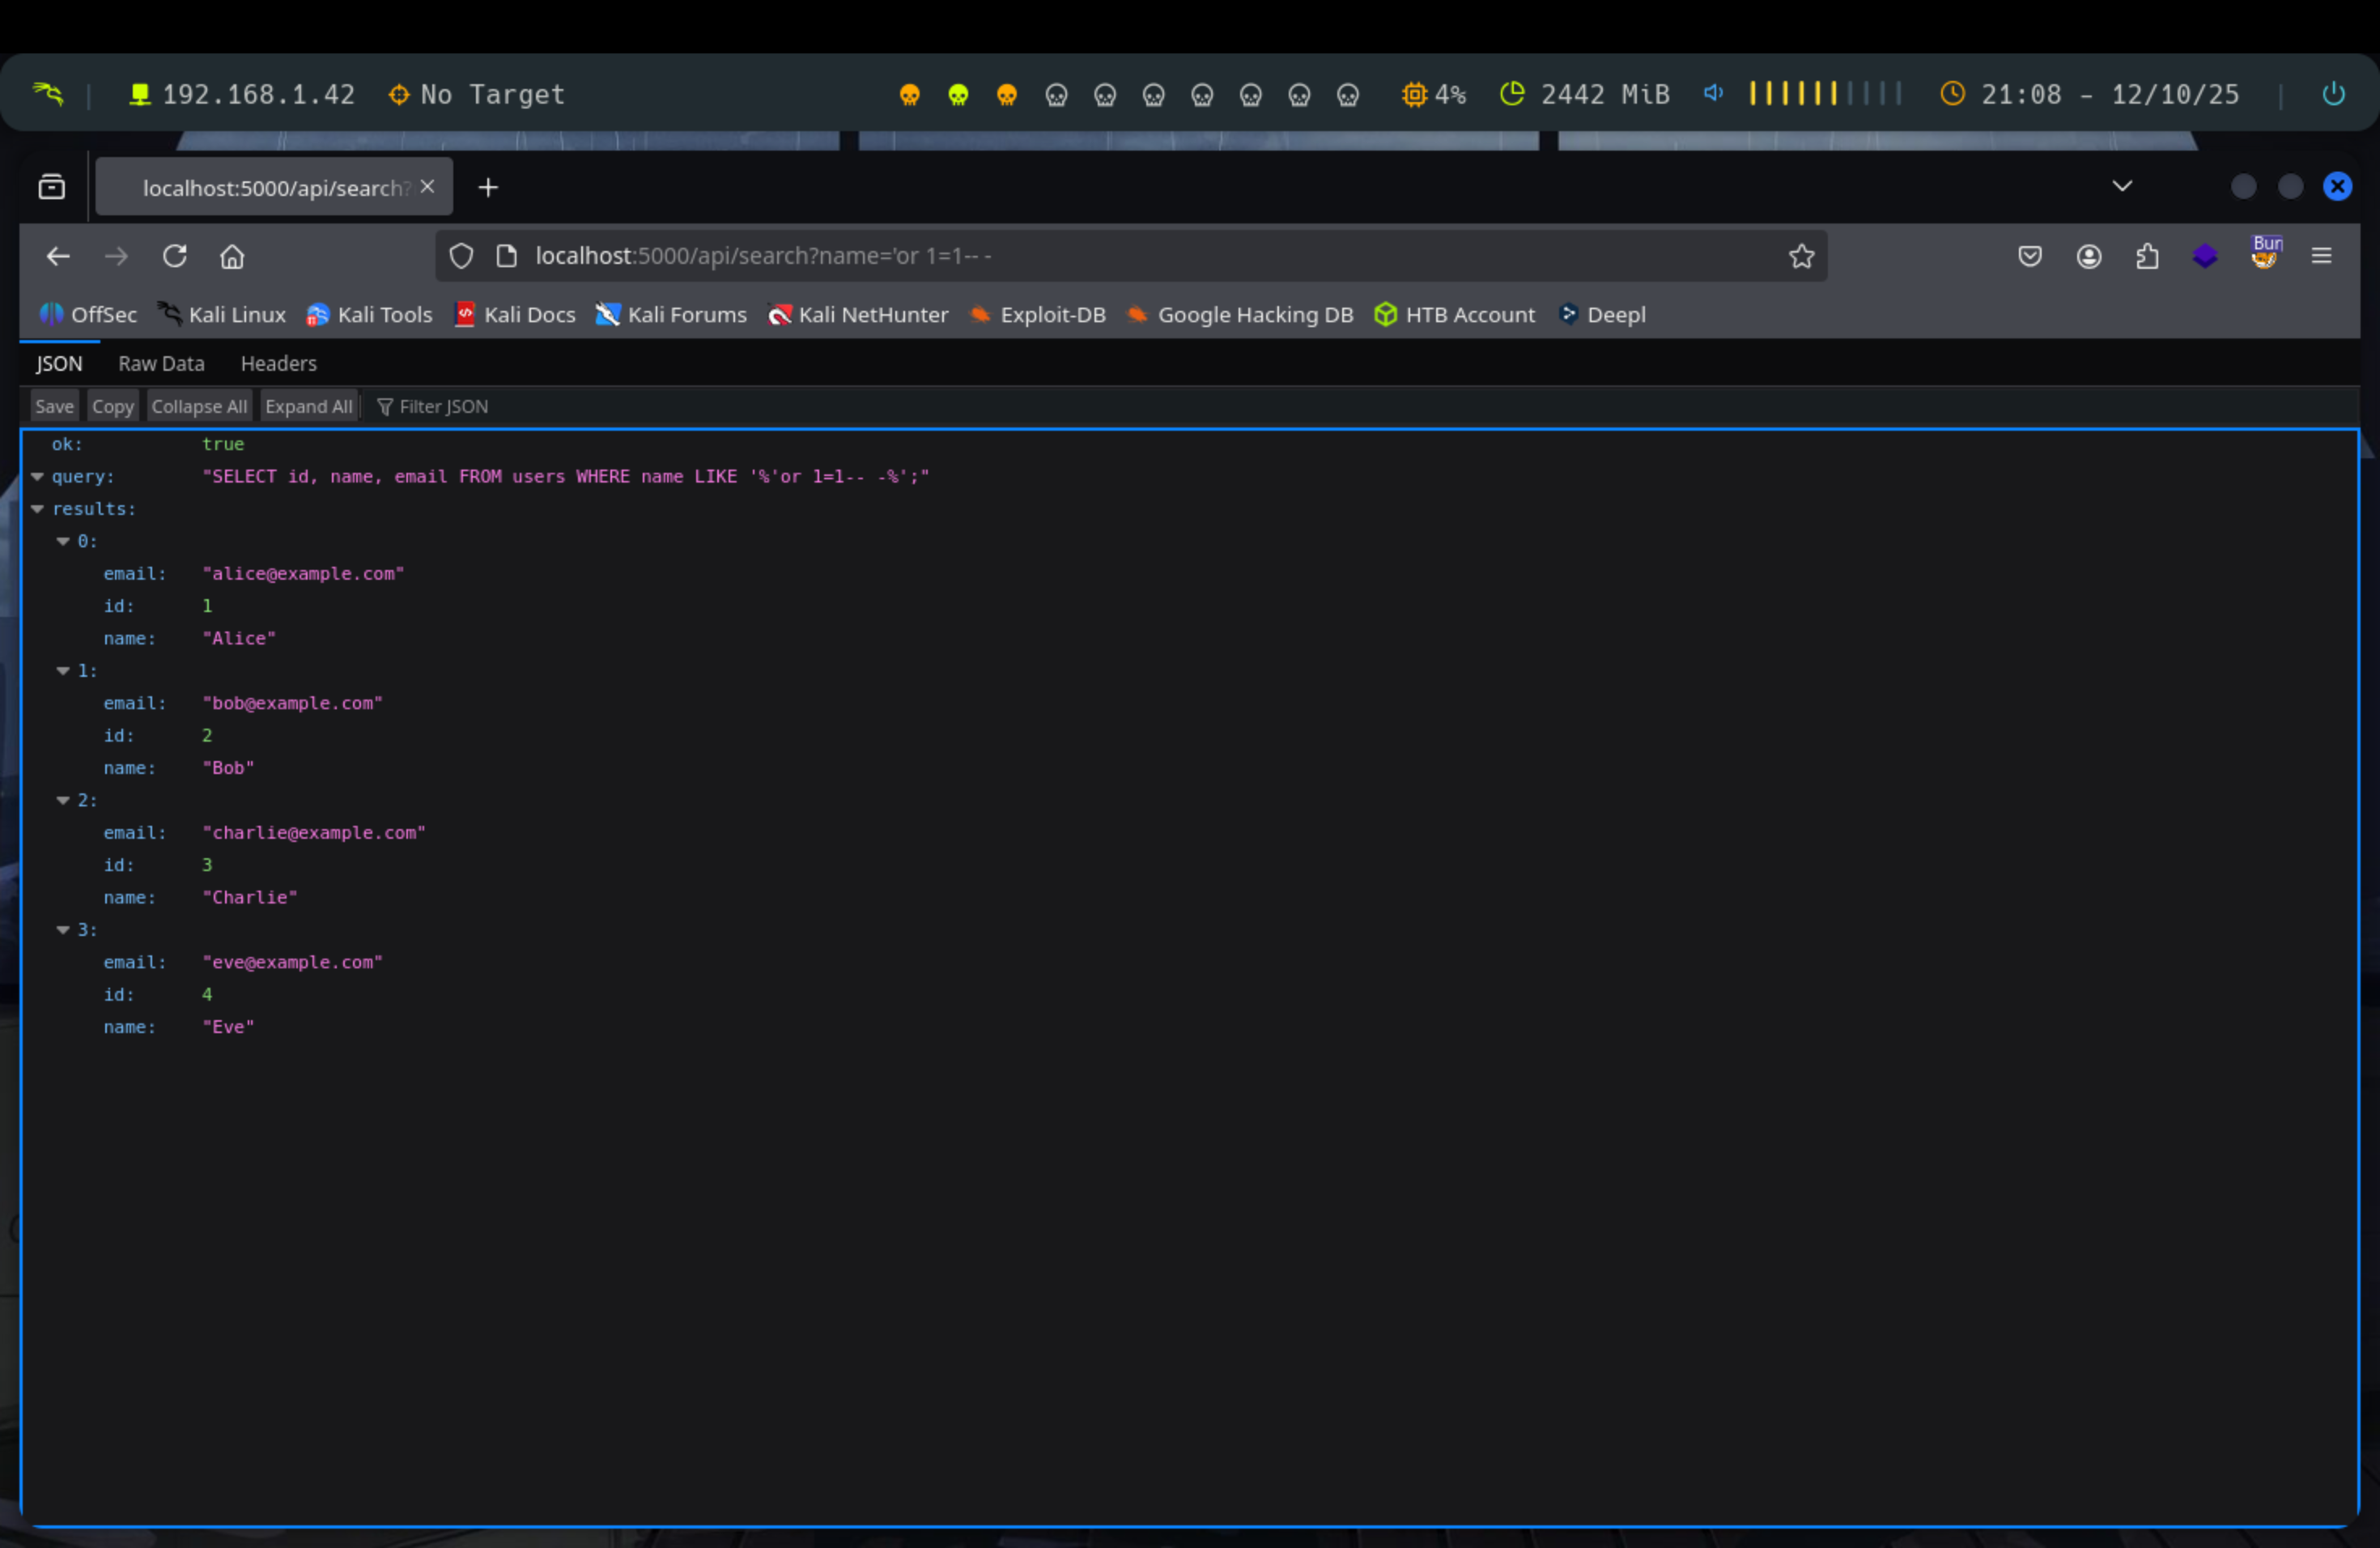Screen dimensions: 2380x1548
Task: Open the hamburger application menu
Action: (2321, 256)
